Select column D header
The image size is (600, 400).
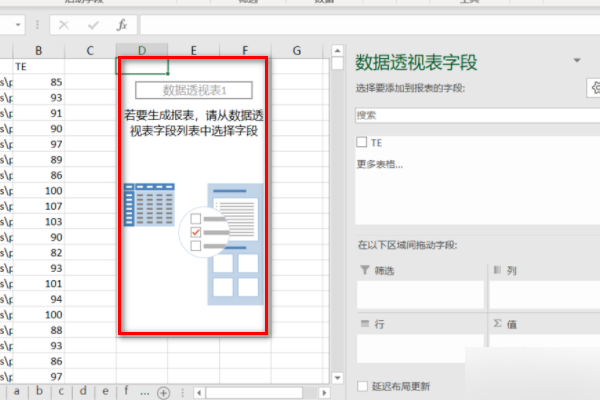142,51
